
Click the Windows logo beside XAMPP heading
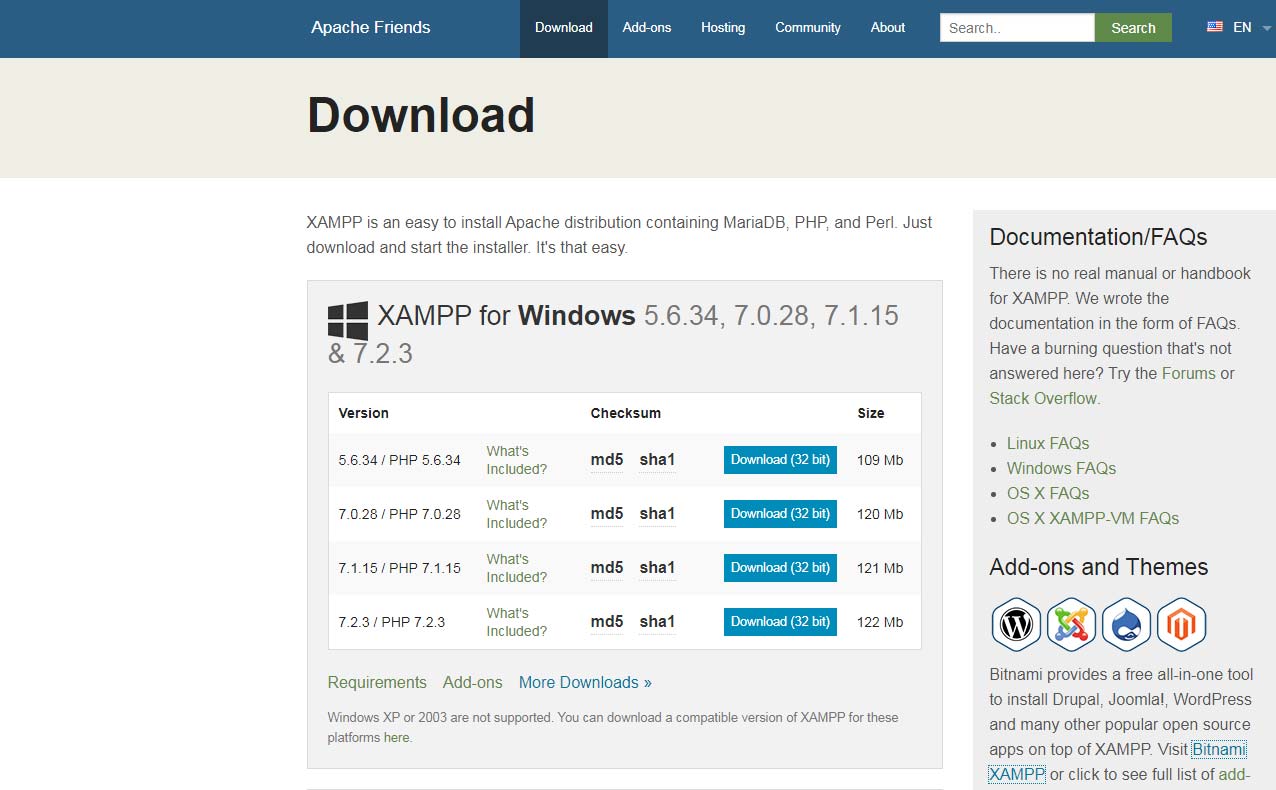[x=348, y=321]
